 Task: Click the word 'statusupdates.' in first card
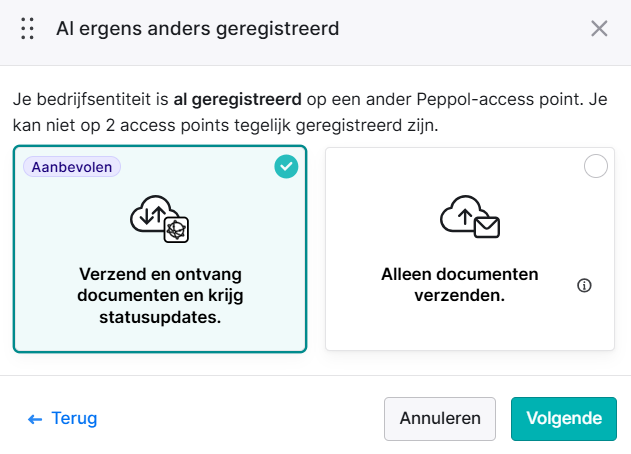pos(160,317)
